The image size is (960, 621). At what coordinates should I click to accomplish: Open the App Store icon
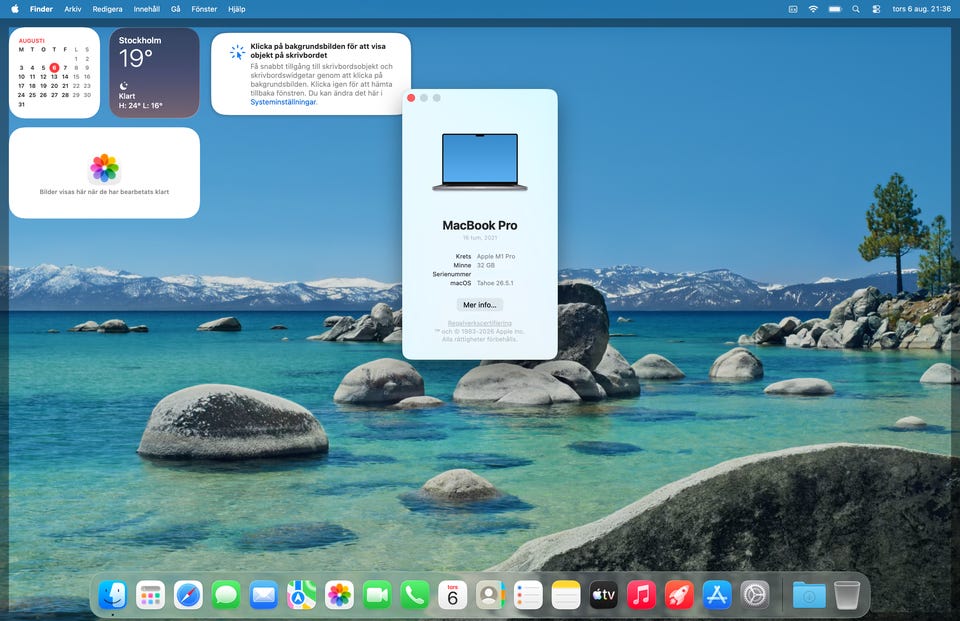tap(717, 595)
